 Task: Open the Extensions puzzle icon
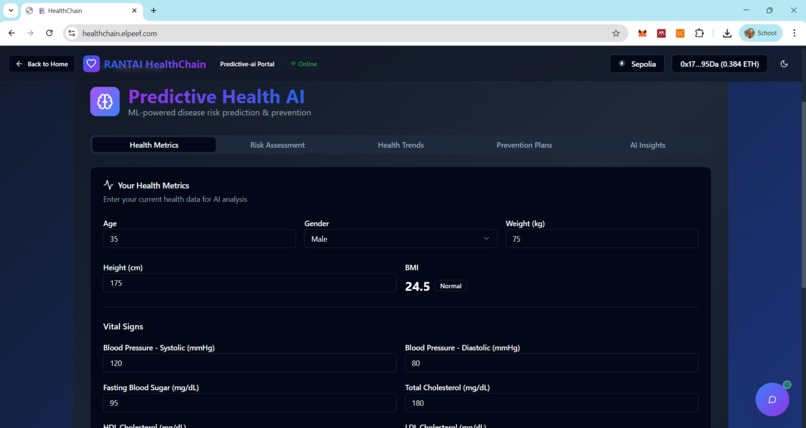coord(699,33)
